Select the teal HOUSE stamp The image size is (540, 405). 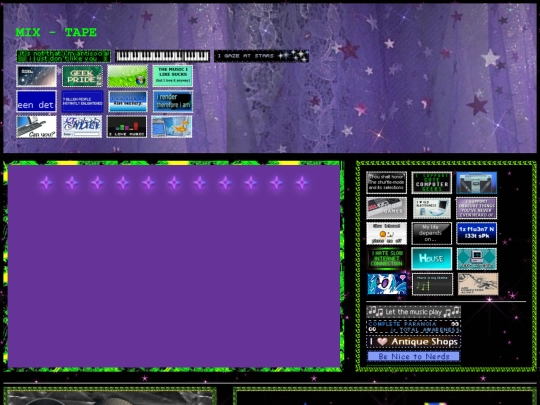(432, 259)
